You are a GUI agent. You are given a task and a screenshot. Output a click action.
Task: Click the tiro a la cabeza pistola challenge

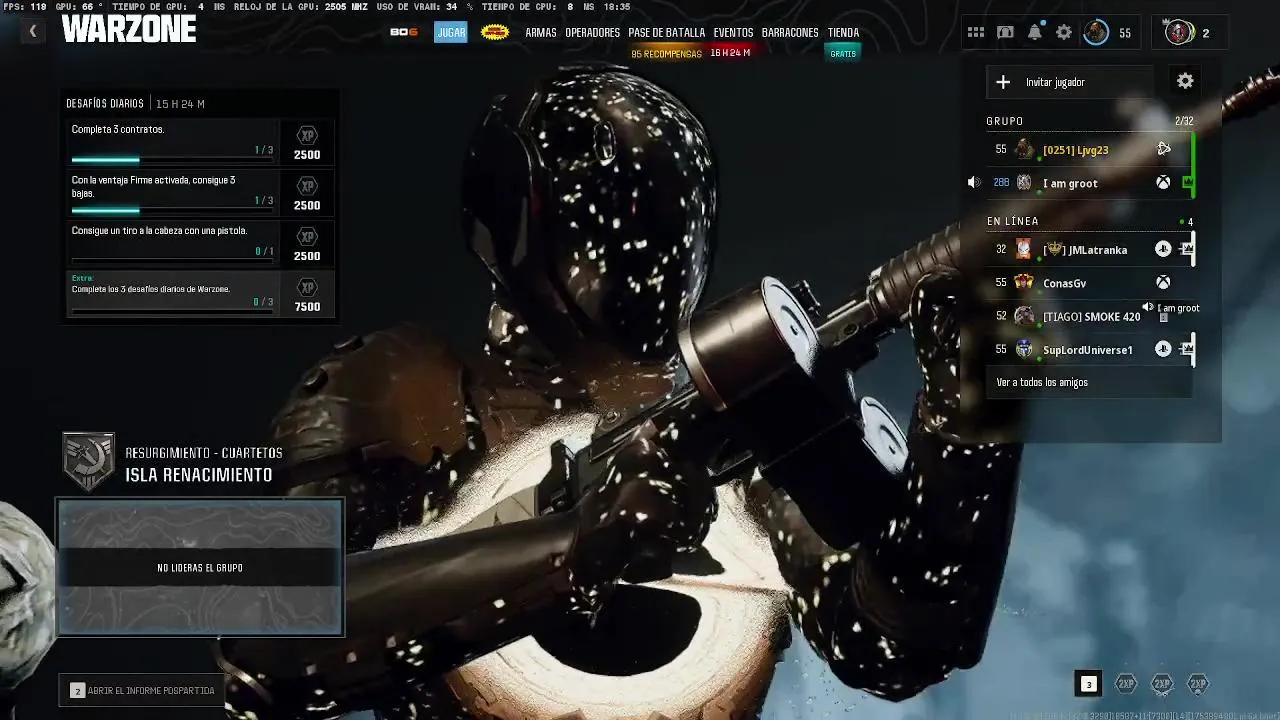coord(201,243)
